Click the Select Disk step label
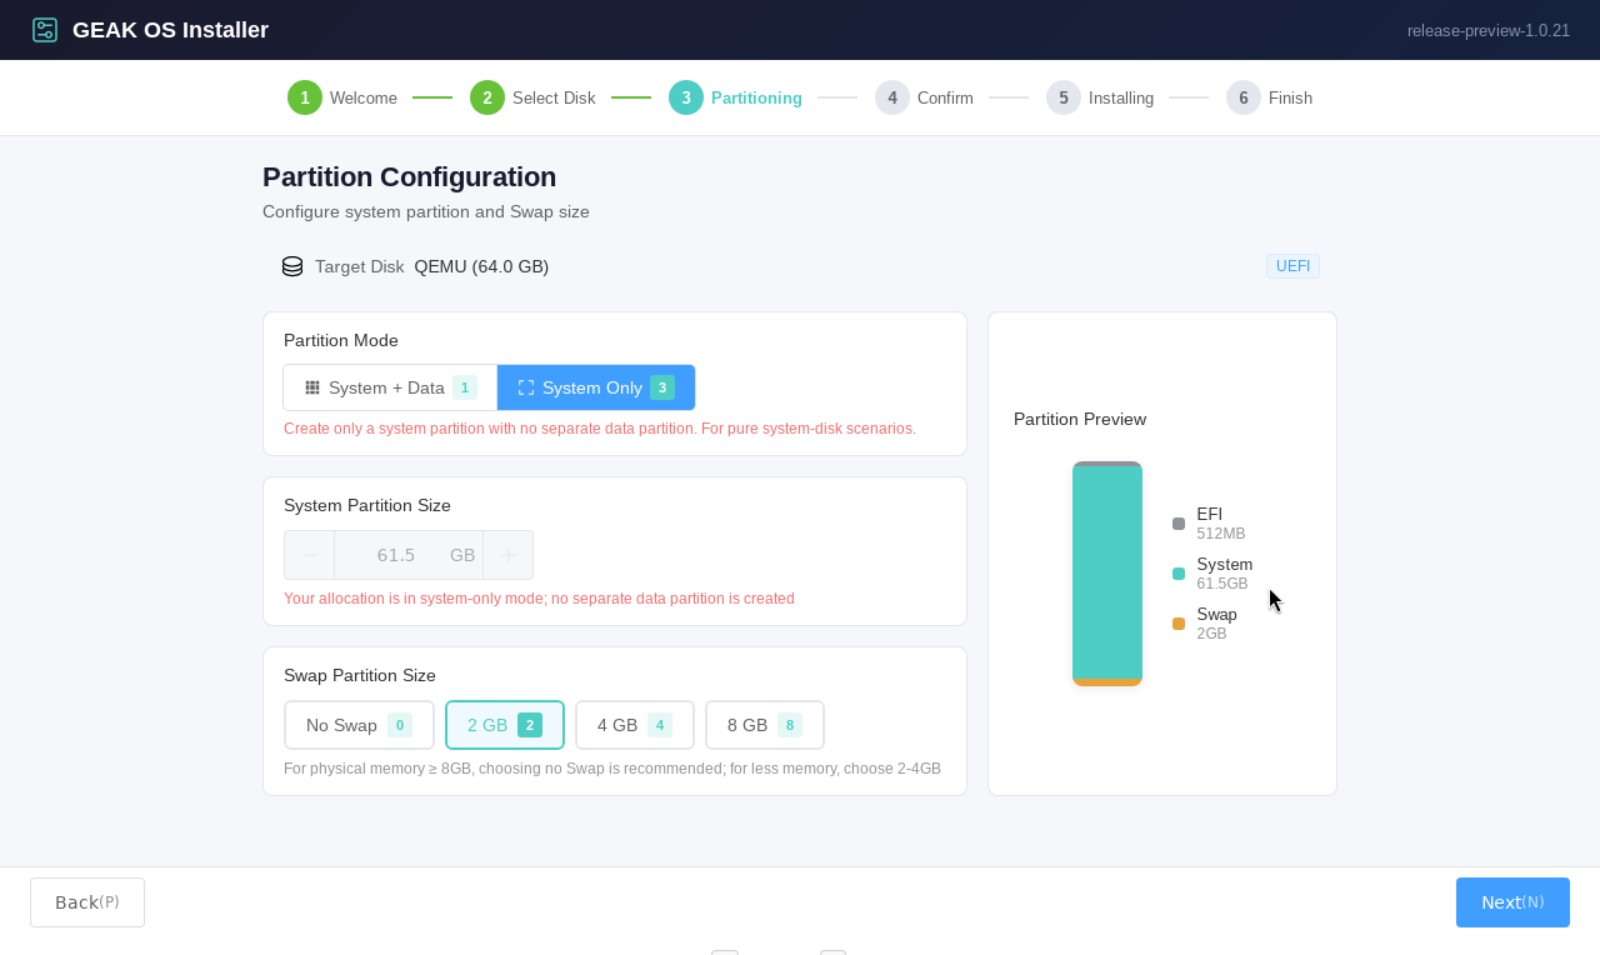The image size is (1600, 955). (x=554, y=98)
